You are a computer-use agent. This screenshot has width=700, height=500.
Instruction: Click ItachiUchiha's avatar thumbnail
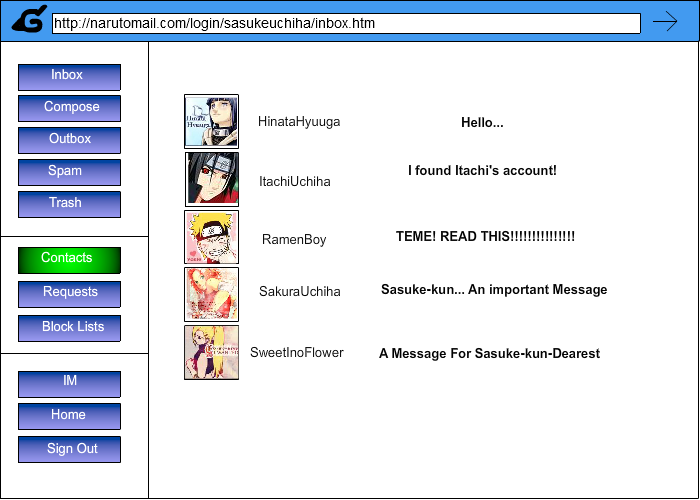pyautogui.click(x=212, y=179)
